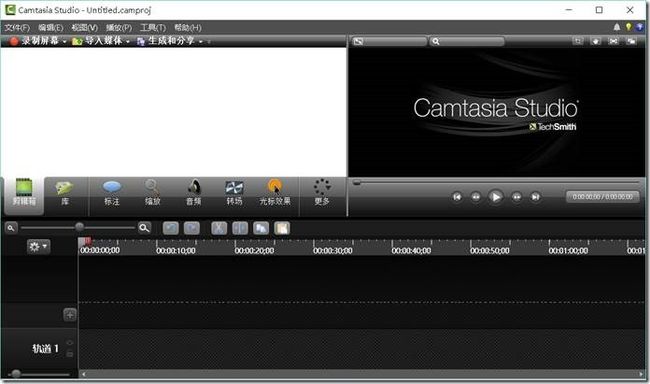The width and height of the screenshot is (650, 384).
Task: Open the 转场 transitions tab
Action: 234,193
